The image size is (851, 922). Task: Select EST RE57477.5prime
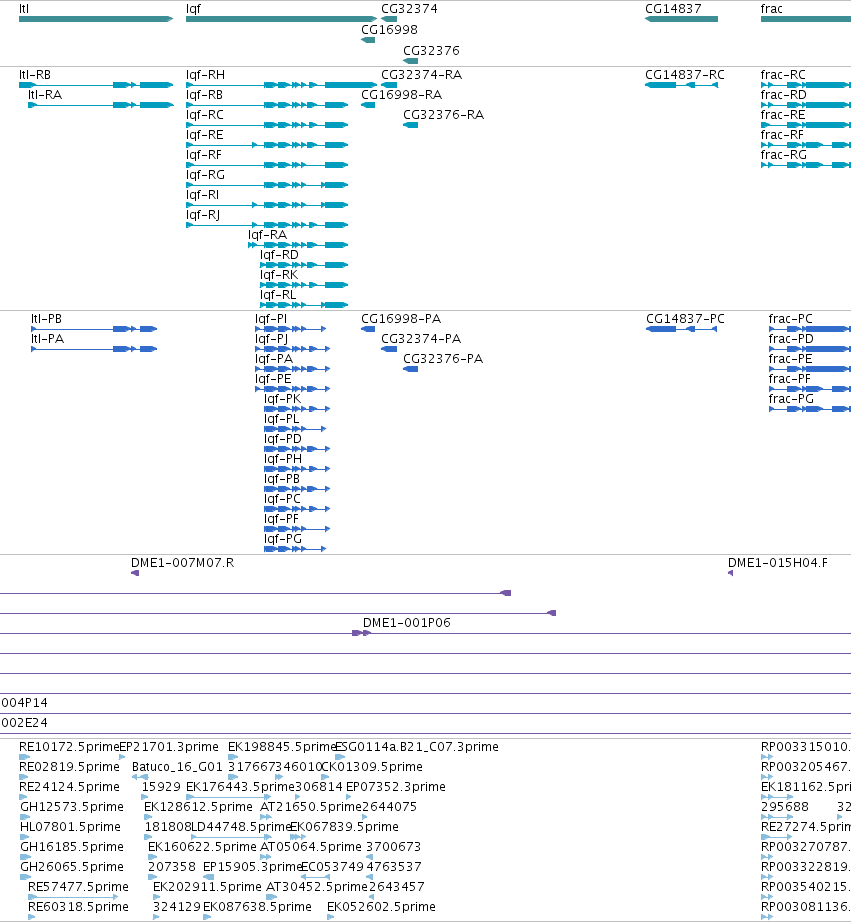(74, 897)
